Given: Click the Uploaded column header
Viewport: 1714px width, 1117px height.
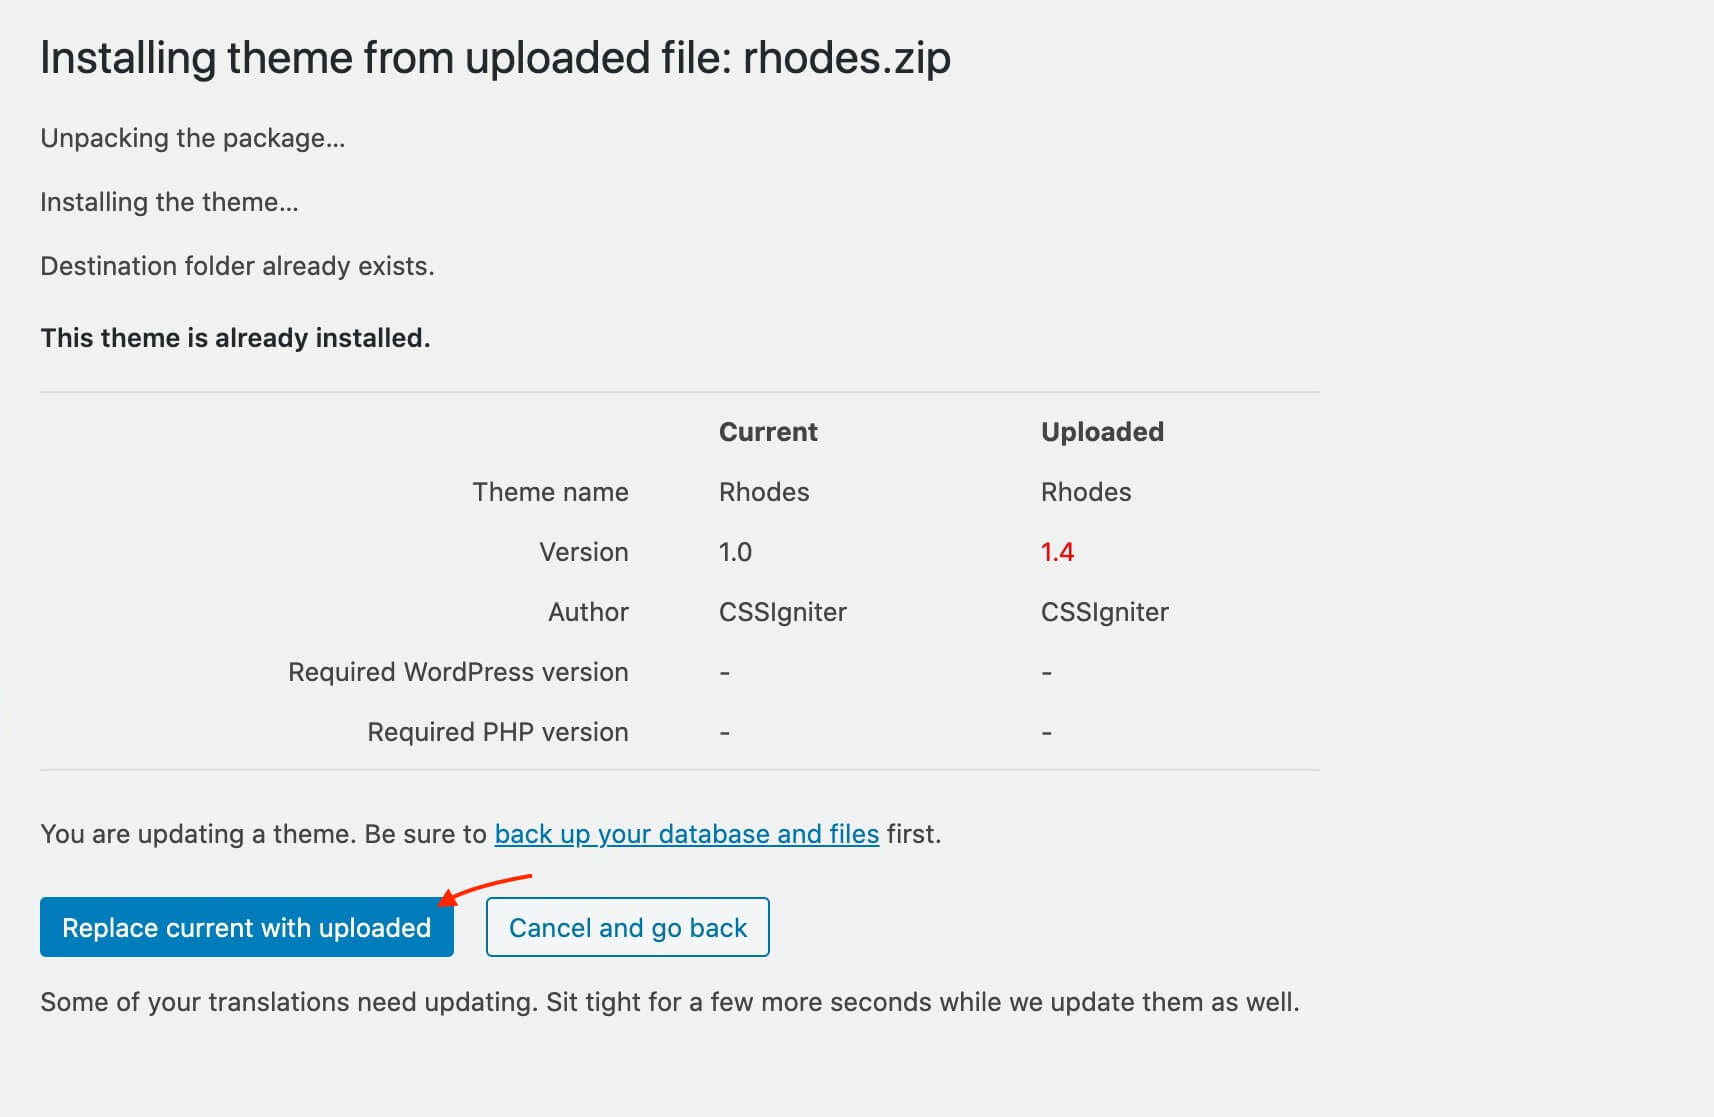Looking at the screenshot, I should click(x=1102, y=432).
